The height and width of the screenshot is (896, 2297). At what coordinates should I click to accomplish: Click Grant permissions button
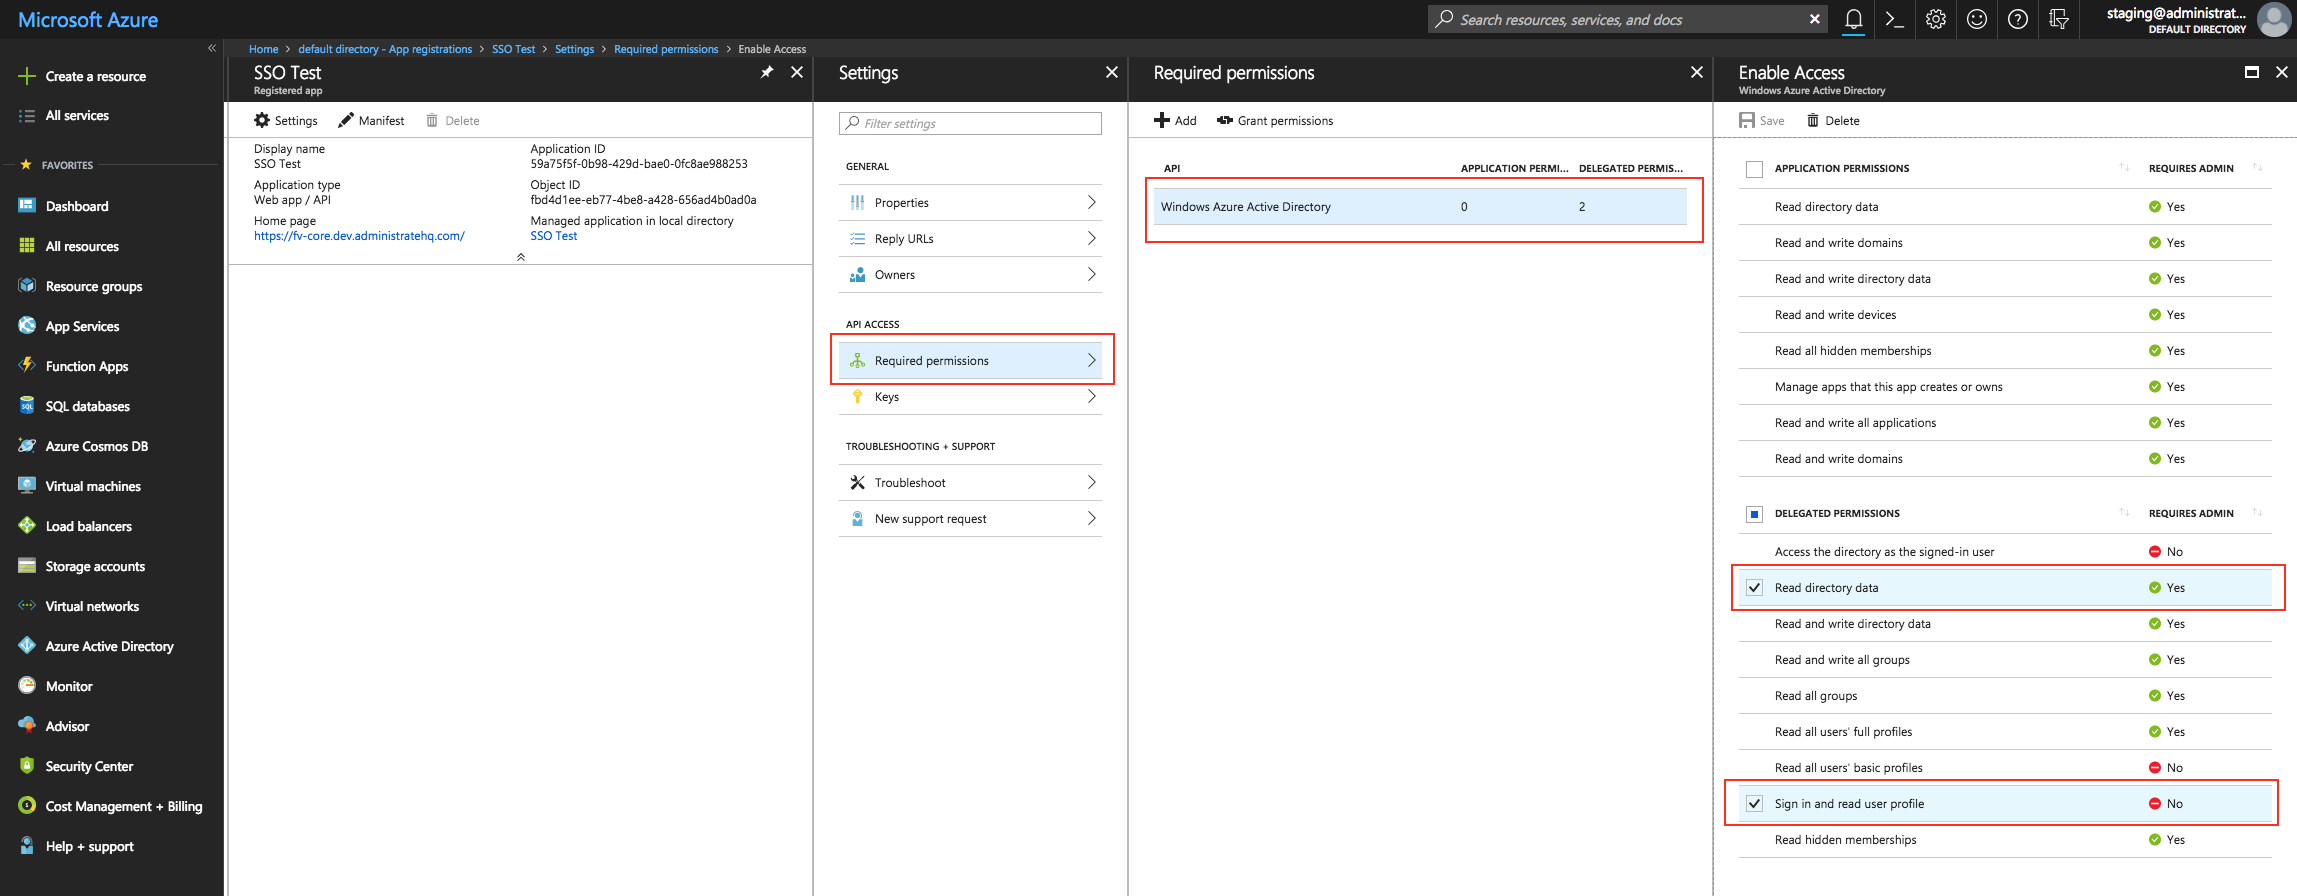[x=1275, y=120]
